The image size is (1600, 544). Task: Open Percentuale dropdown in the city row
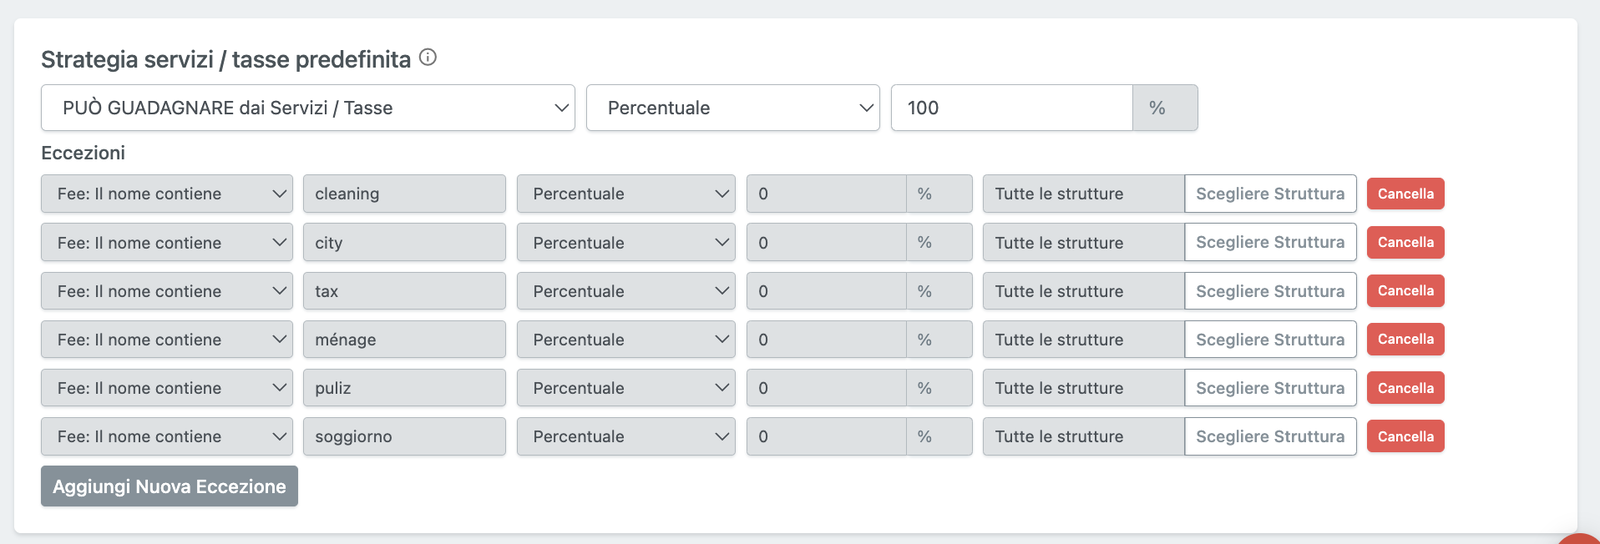(625, 243)
